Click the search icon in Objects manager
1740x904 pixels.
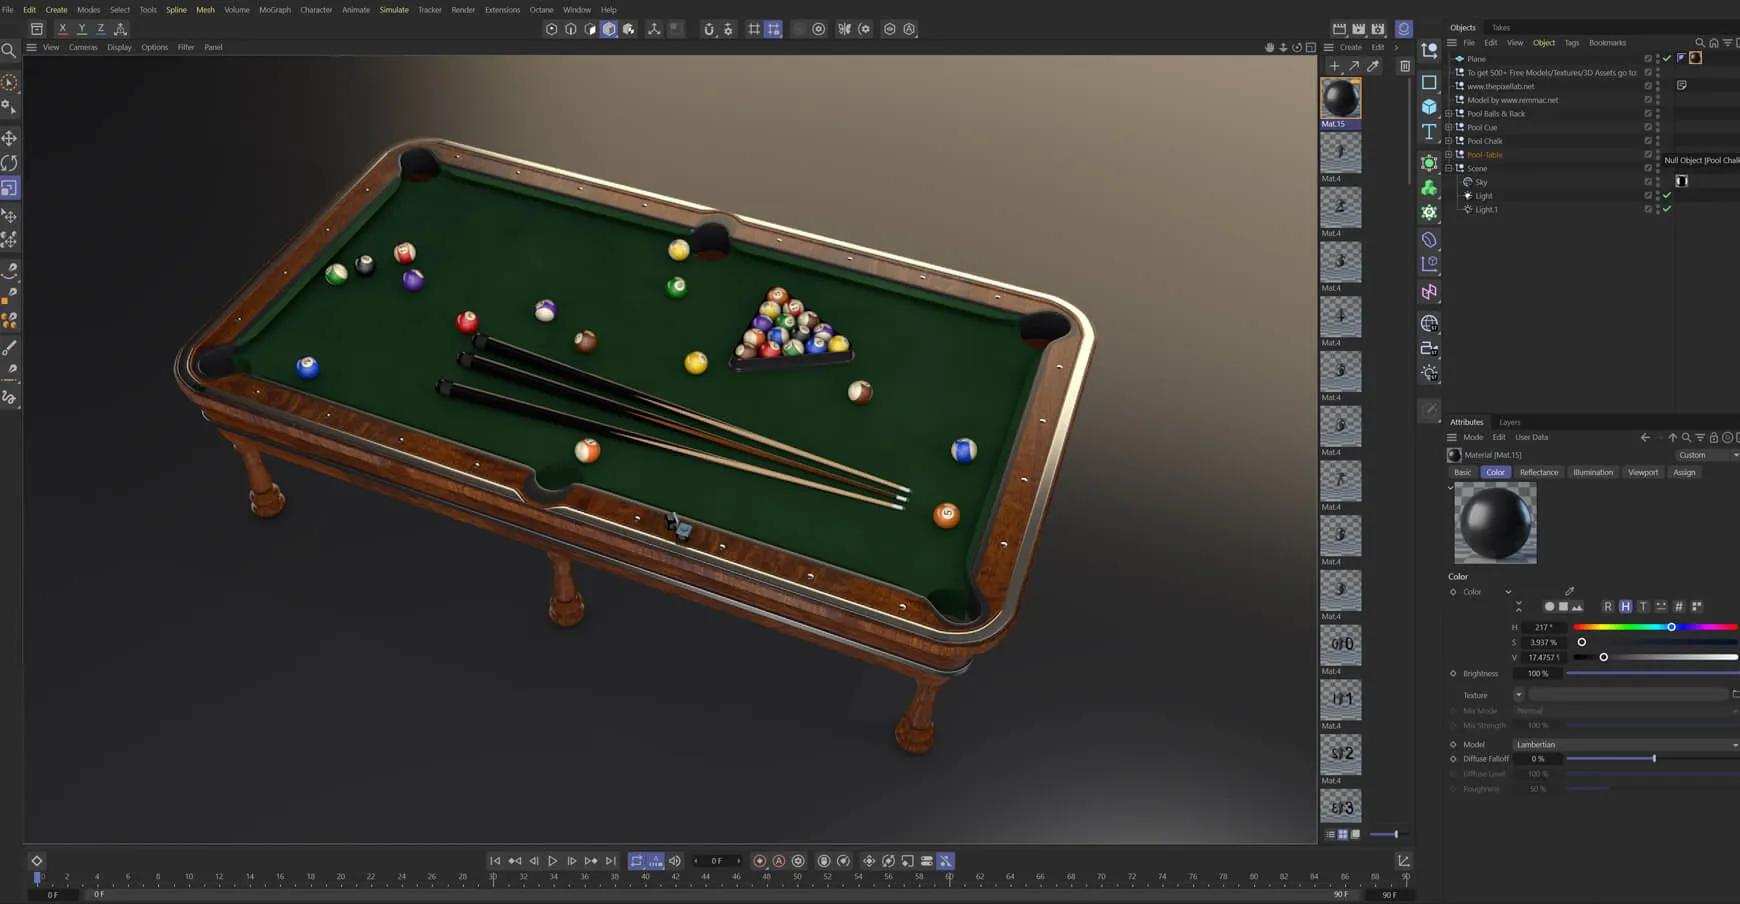(1699, 43)
